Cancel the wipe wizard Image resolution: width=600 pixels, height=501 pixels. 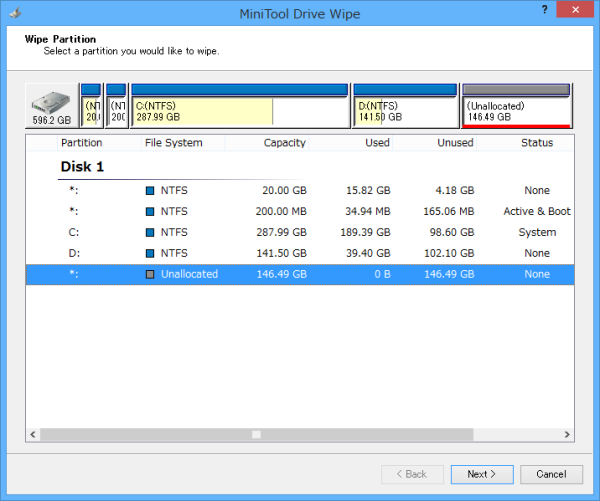[551, 474]
